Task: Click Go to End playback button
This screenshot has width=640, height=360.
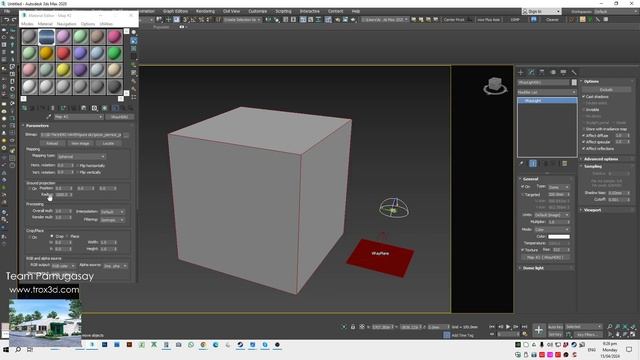Action: (x=524, y=327)
